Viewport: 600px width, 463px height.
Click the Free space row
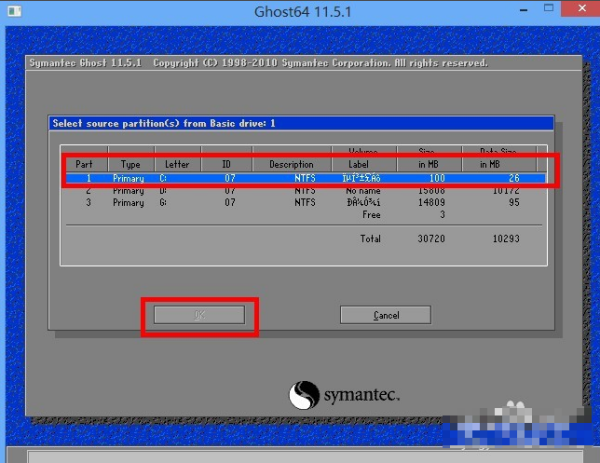[370, 214]
